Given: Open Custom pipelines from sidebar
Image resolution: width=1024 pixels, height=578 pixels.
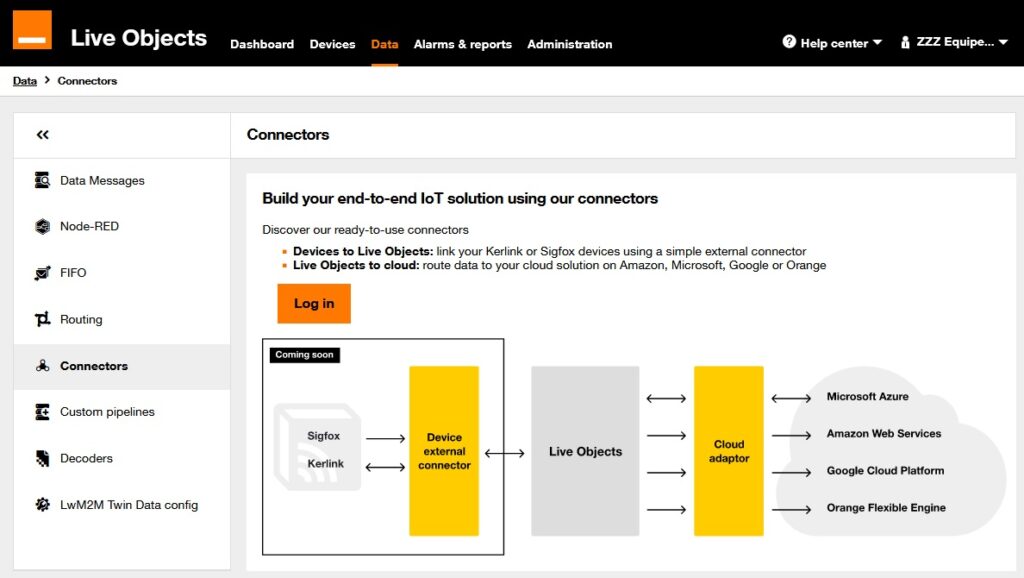Looking at the screenshot, I should 107,412.
